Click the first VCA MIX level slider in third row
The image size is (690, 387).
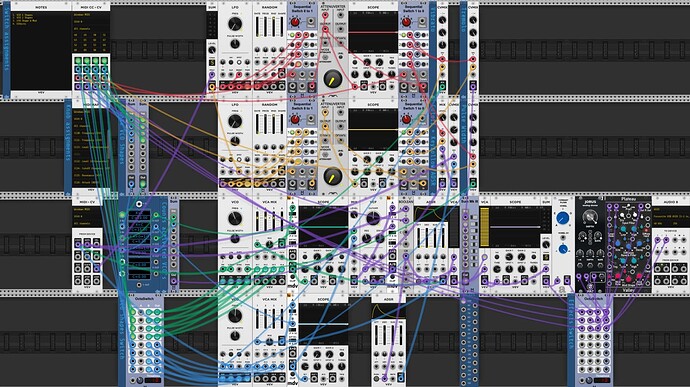click(x=258, y=221)
